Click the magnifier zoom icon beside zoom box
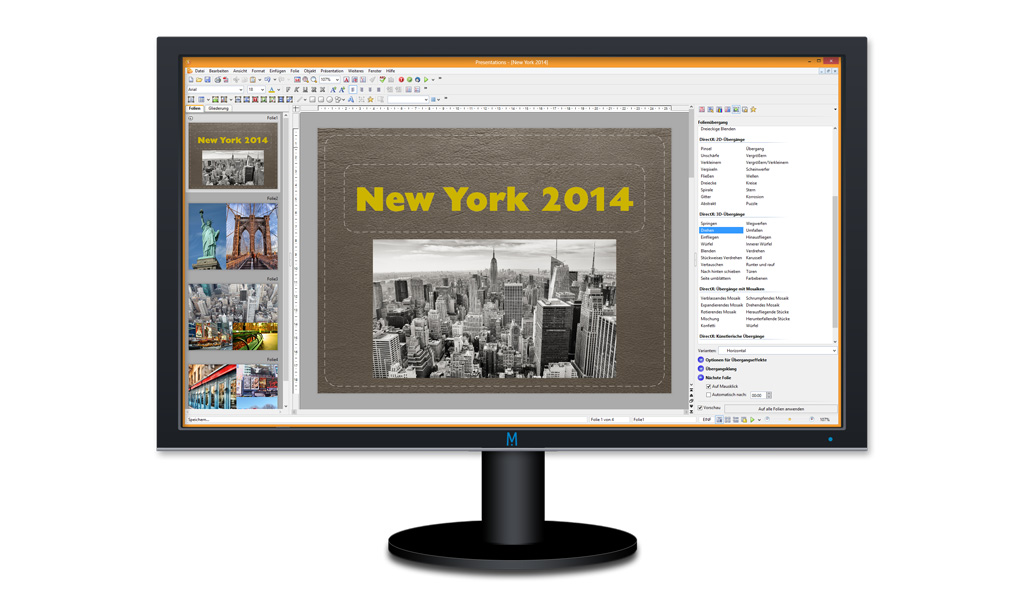This screenshot has width=1024, height=600. [314, 80]
